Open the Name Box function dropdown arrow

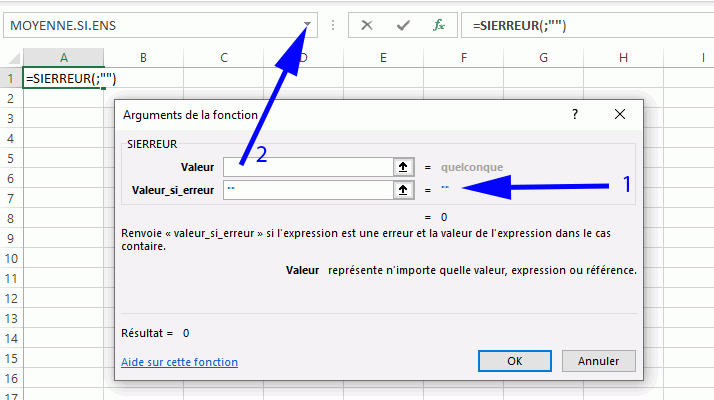pos(307,25)
